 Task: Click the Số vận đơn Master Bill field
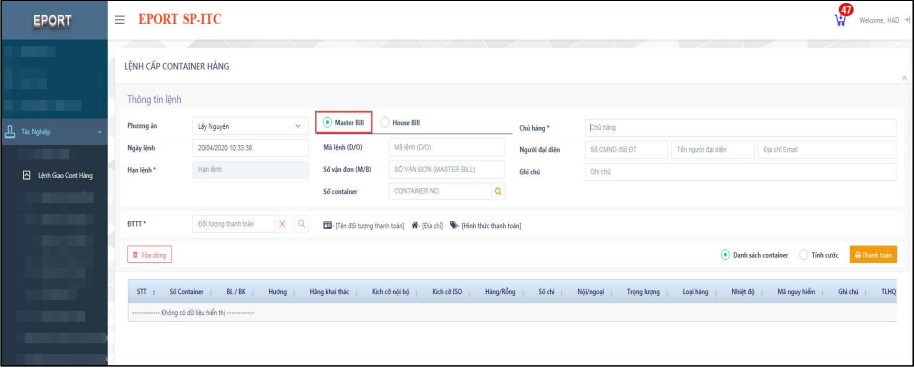pos(446,169)
